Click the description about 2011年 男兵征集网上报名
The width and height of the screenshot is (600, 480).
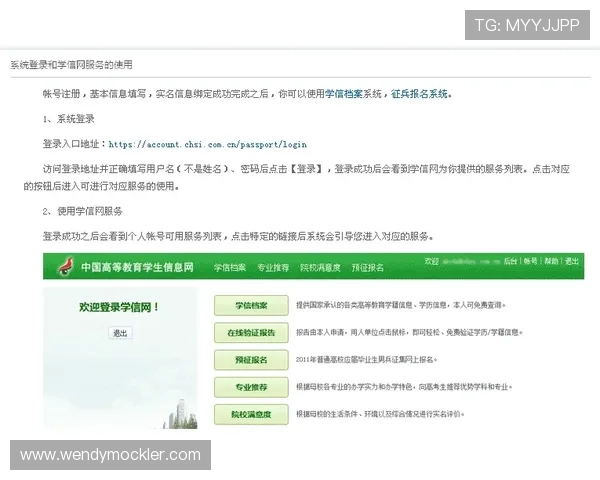tap(366, 359)
